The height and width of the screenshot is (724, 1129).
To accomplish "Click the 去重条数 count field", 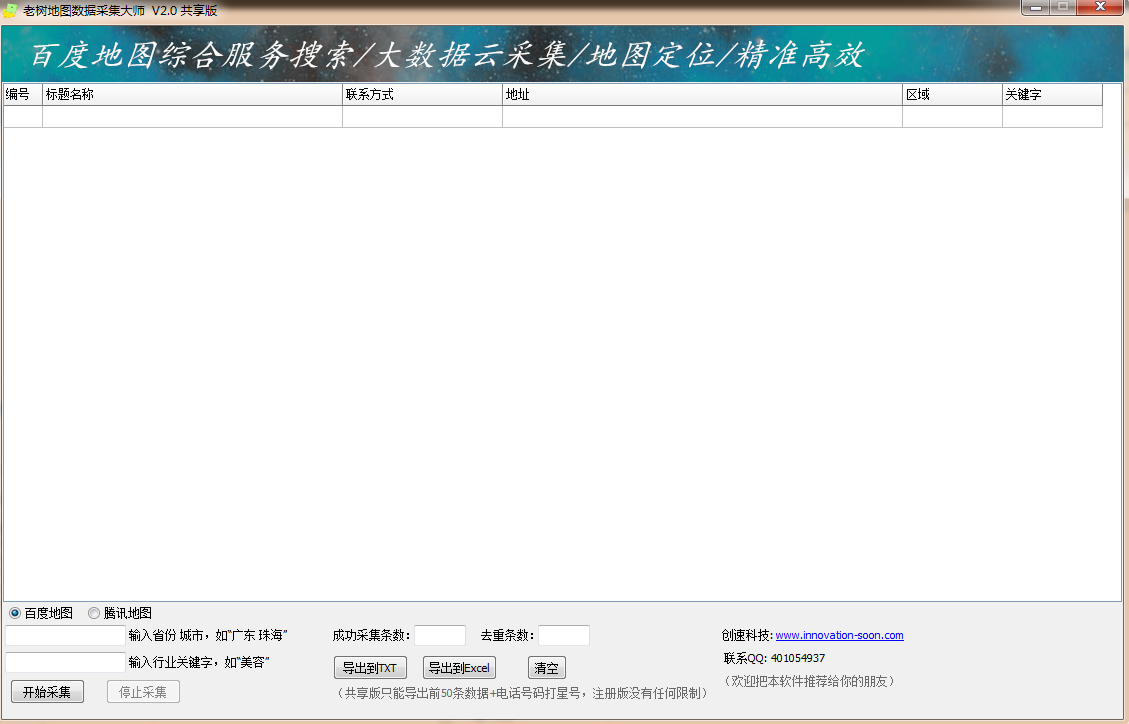I will (564, 635).
